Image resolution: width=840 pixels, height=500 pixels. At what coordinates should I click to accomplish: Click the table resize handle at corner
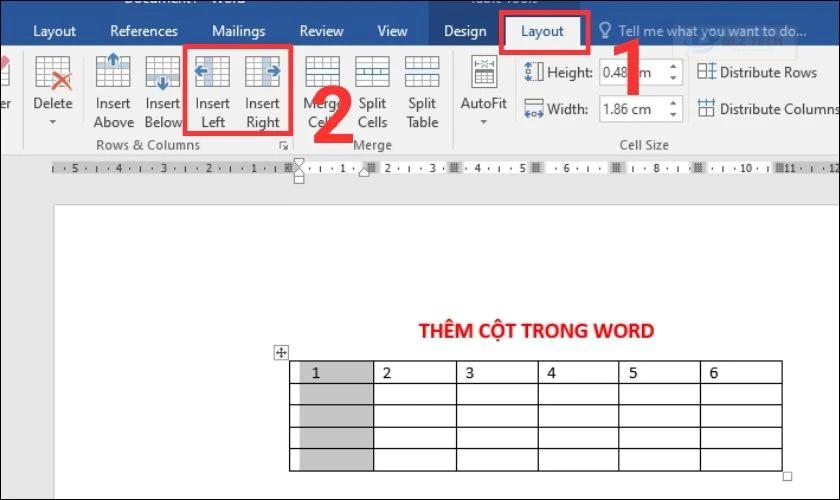click(787, 476)
